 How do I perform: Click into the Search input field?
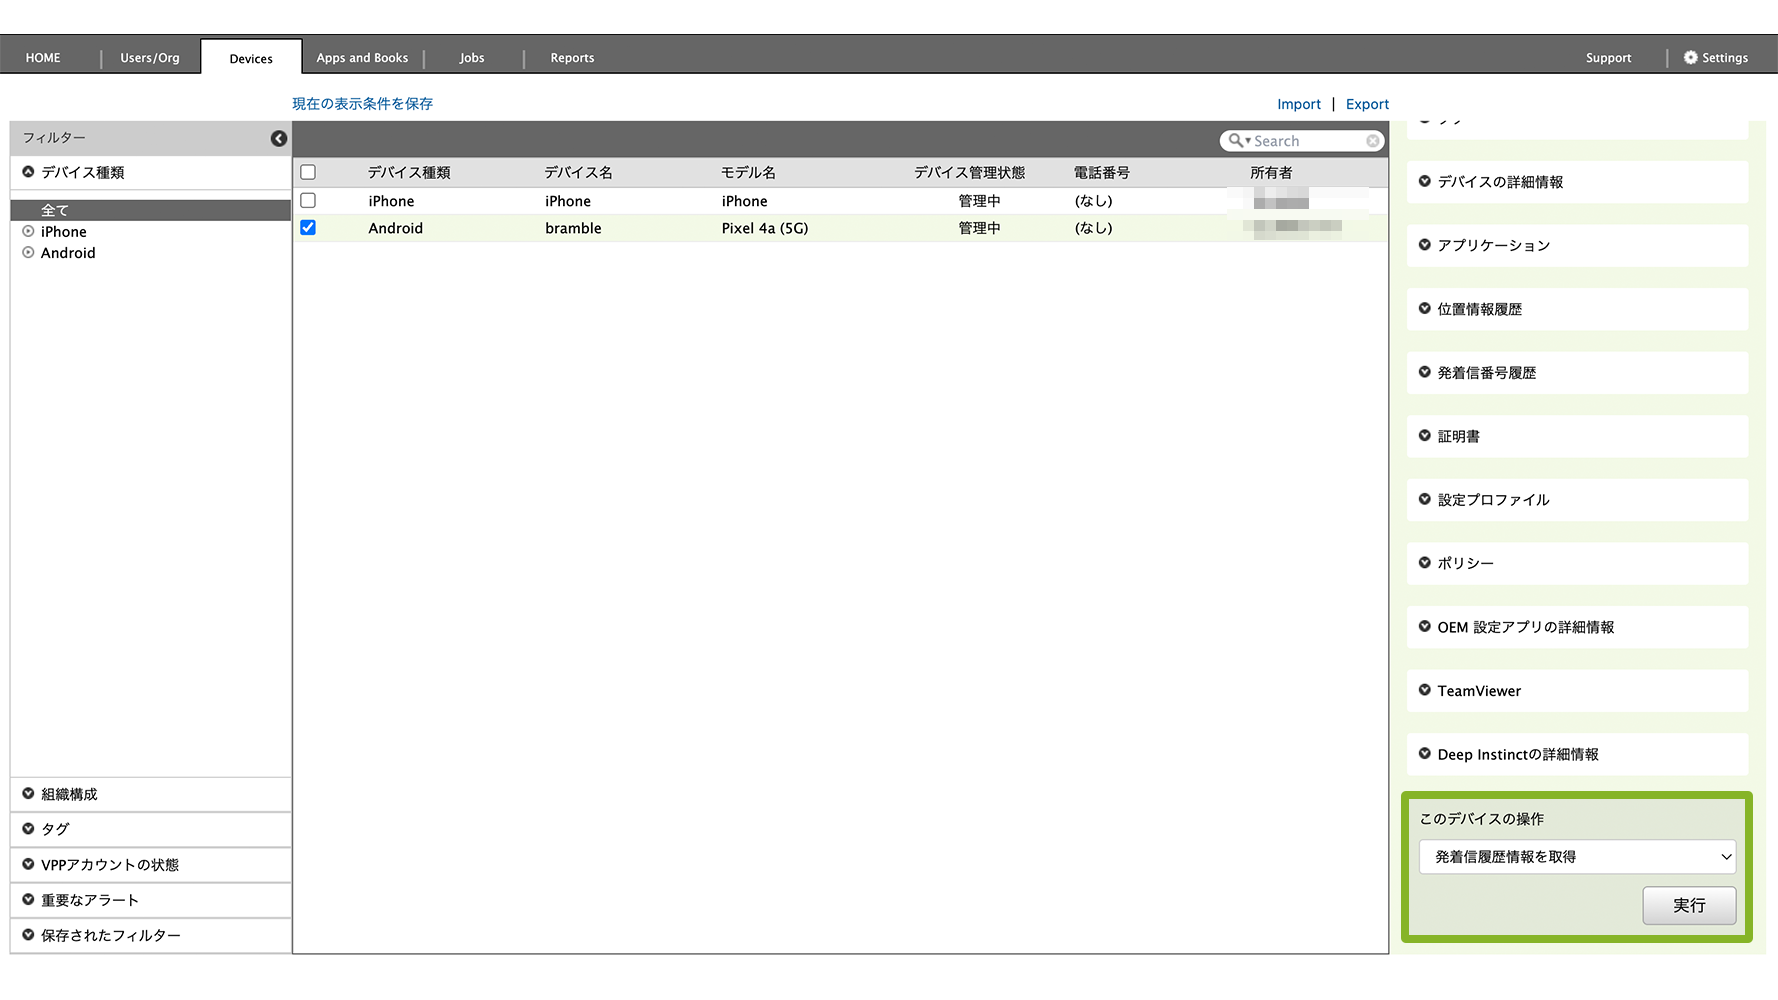pyautogui.click(x=1306, y=141)
